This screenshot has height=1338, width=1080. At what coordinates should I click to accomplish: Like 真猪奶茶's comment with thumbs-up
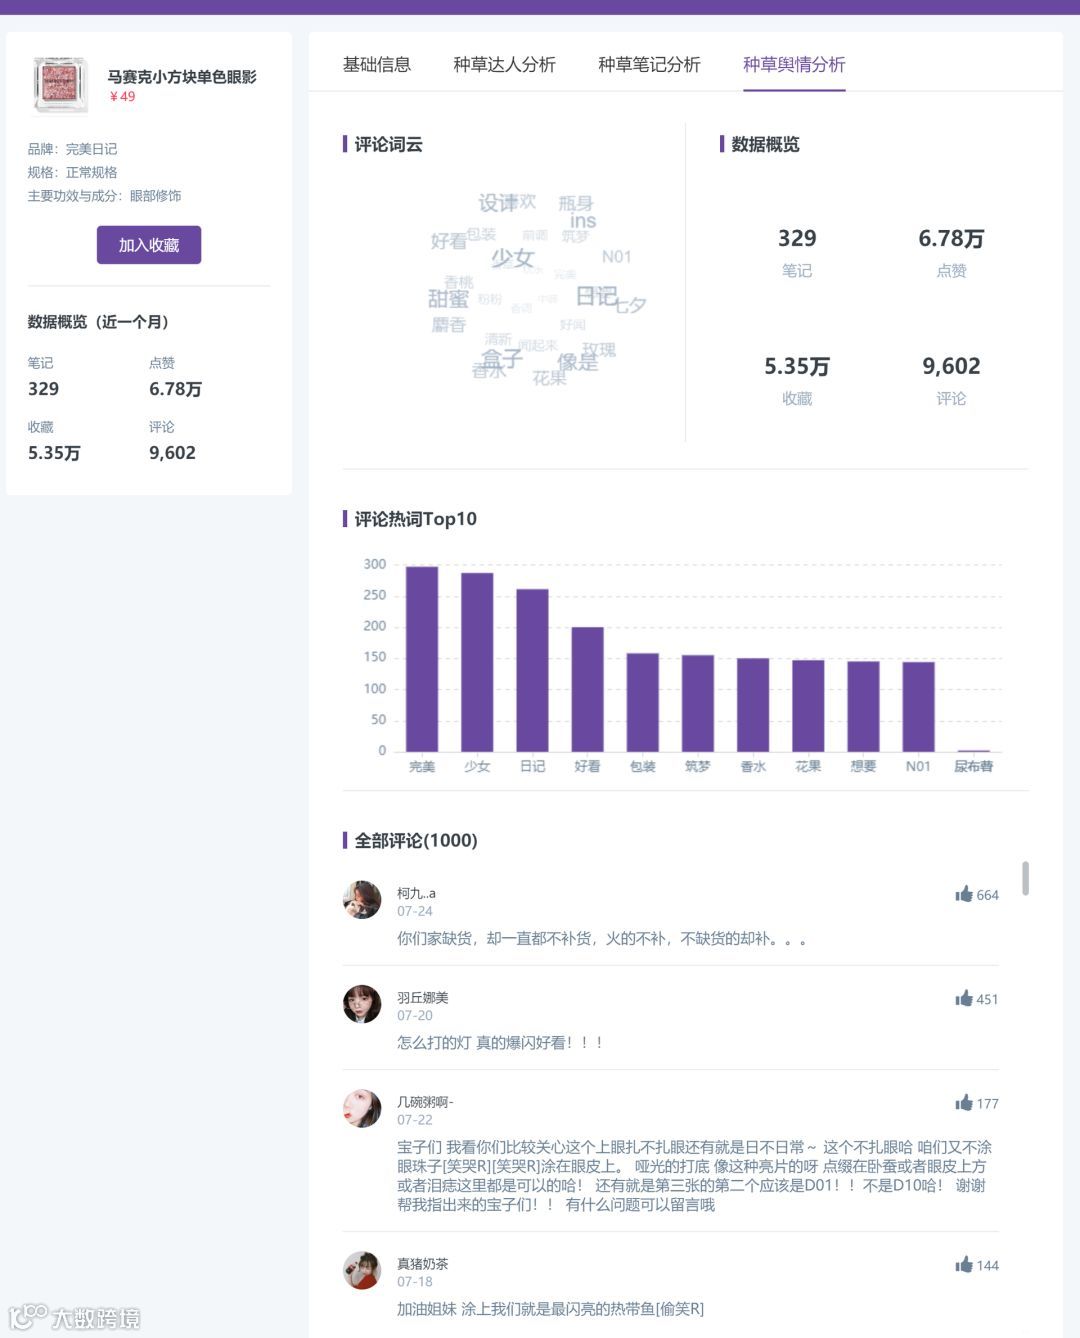[964, 1264]
